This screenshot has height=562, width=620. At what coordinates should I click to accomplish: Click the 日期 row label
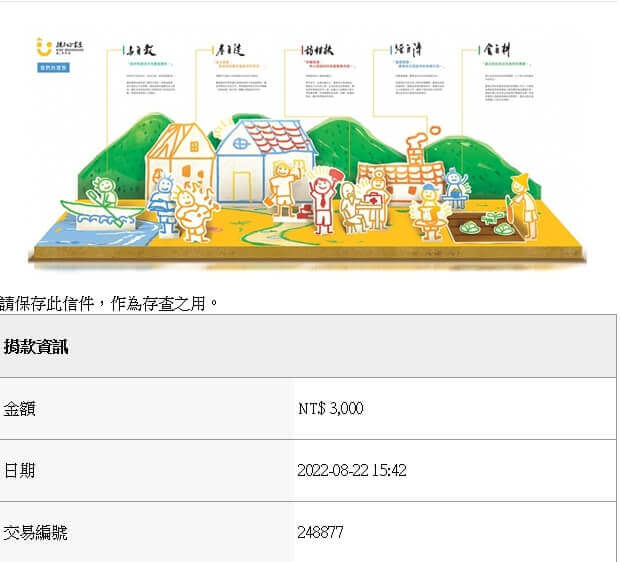tap(19, 470)
